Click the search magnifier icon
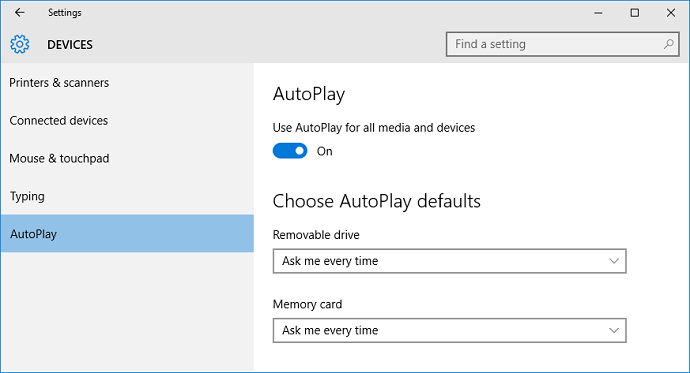This screenshot has width=690, height=373. click(668, 44)
